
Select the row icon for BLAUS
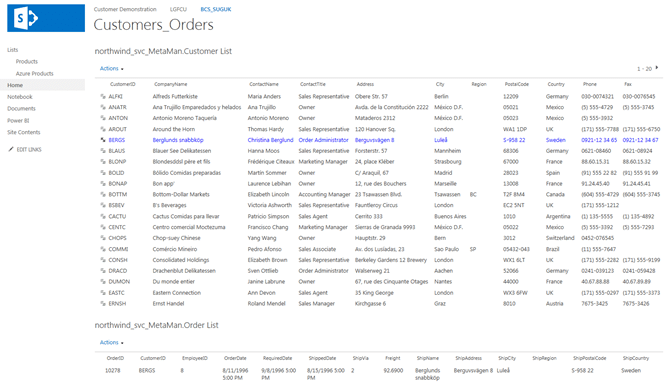(x=103, y=151)
